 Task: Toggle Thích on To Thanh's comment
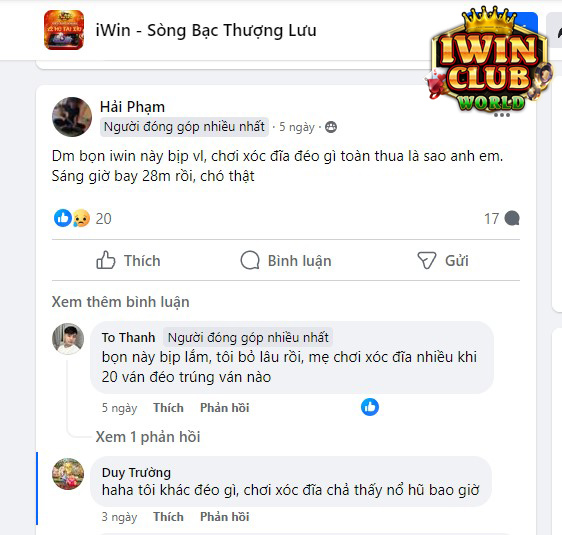168,408
